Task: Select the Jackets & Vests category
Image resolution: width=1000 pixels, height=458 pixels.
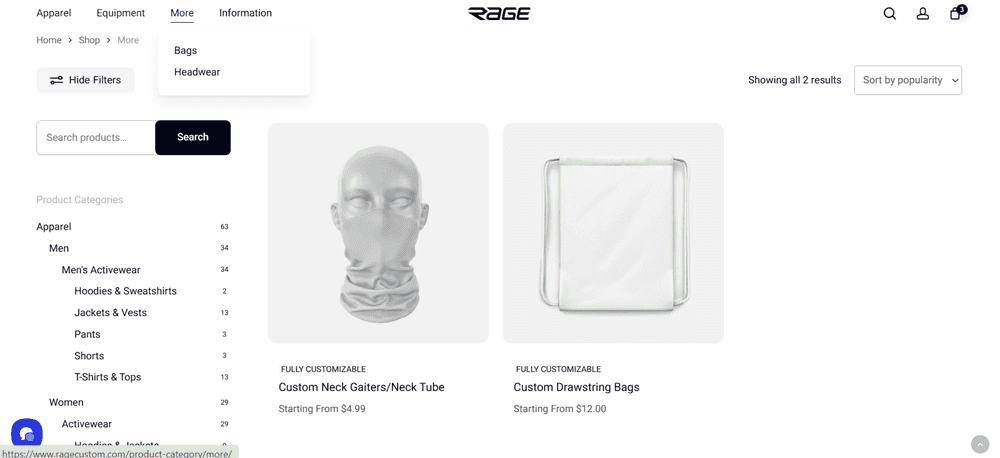Action: (110, 313)
